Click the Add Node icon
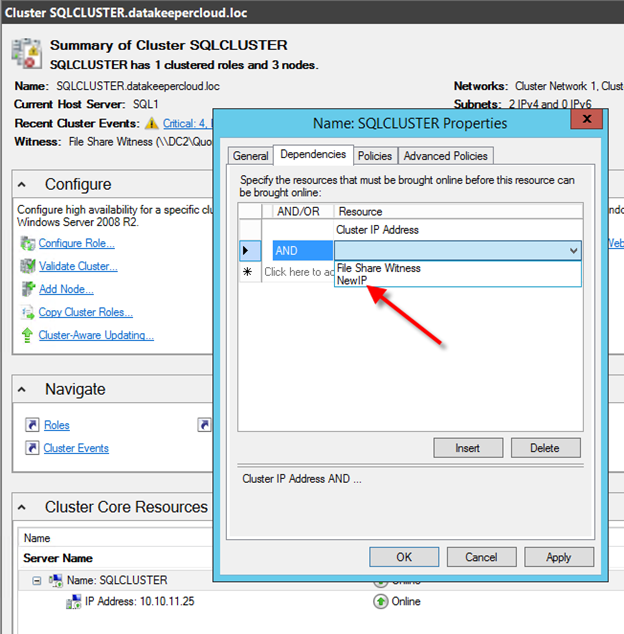This screenshot has width=624, height=634. coord(27,289)
